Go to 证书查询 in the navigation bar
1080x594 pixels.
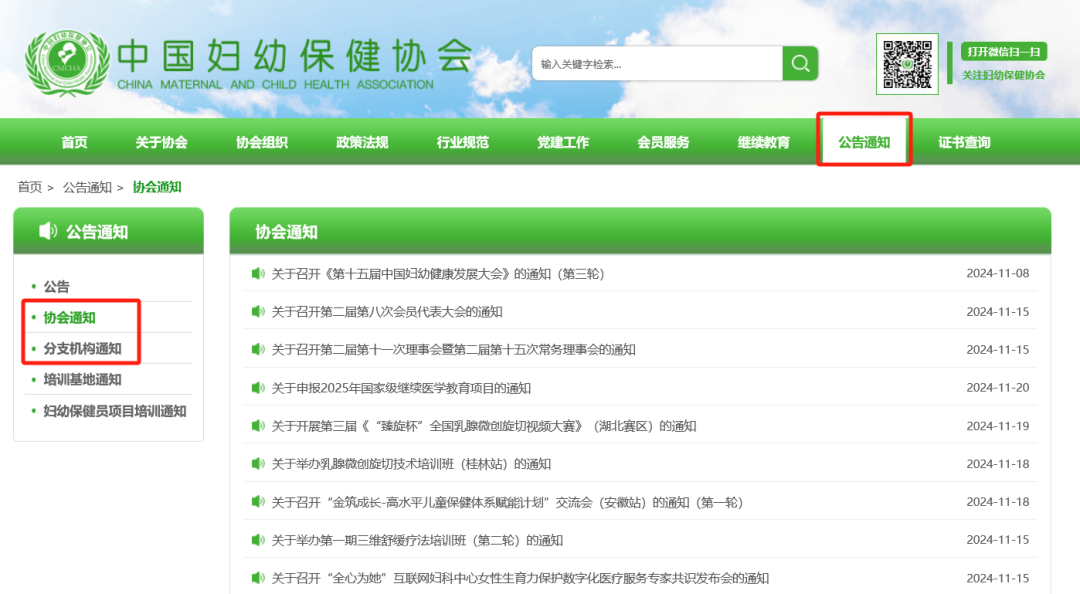click(964, 142)
